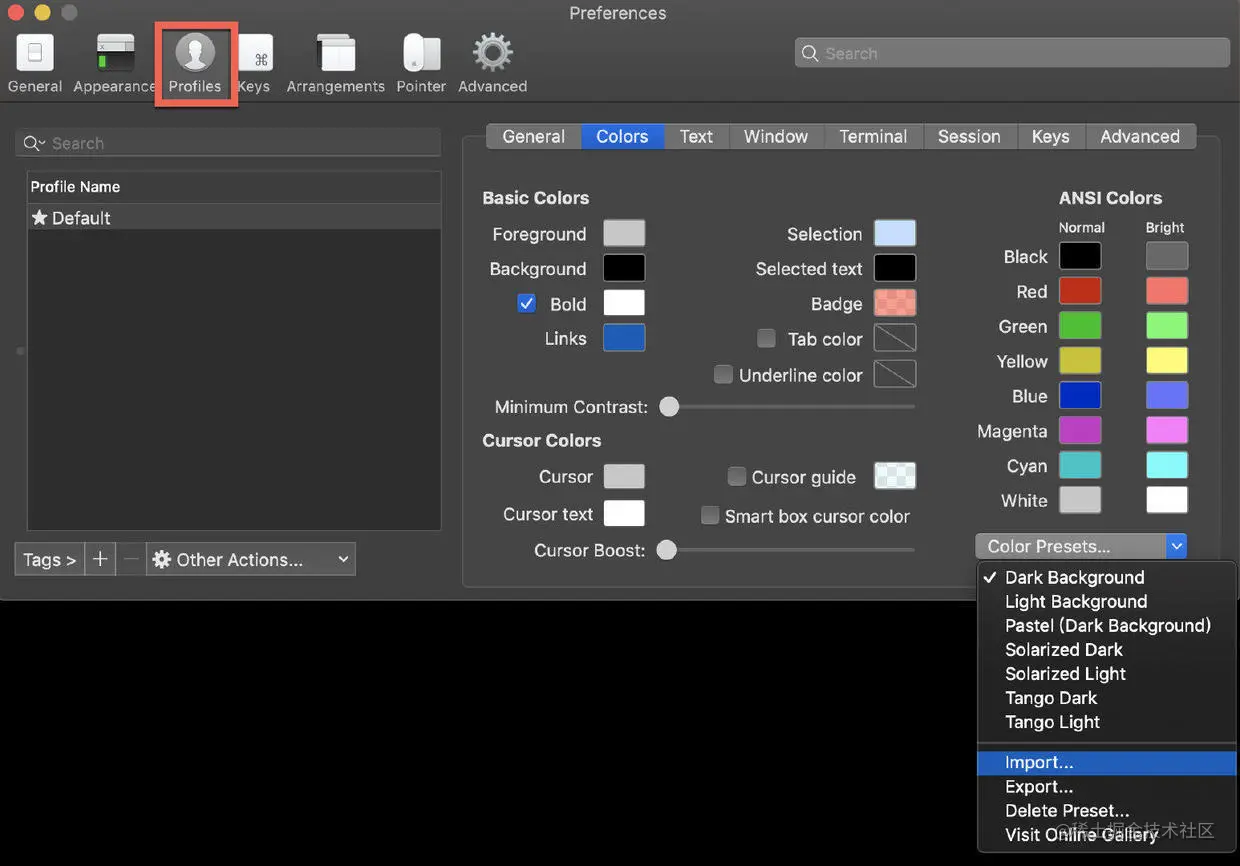Click the bright Cyan ANSI swatch
This screenshot has width=1240, height=866.
(x=1167, y=465)
